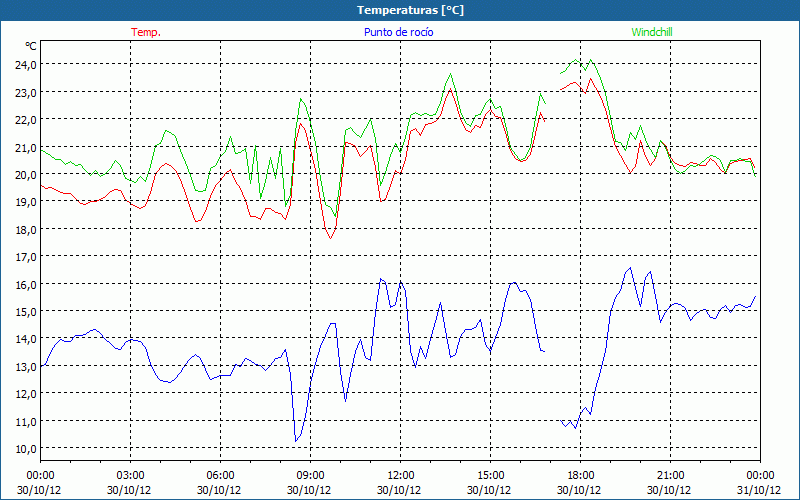This screenshot has width=800, height=500.
Task: Click the 20,0 y-axis value
Action: click(x=27, y=174)
